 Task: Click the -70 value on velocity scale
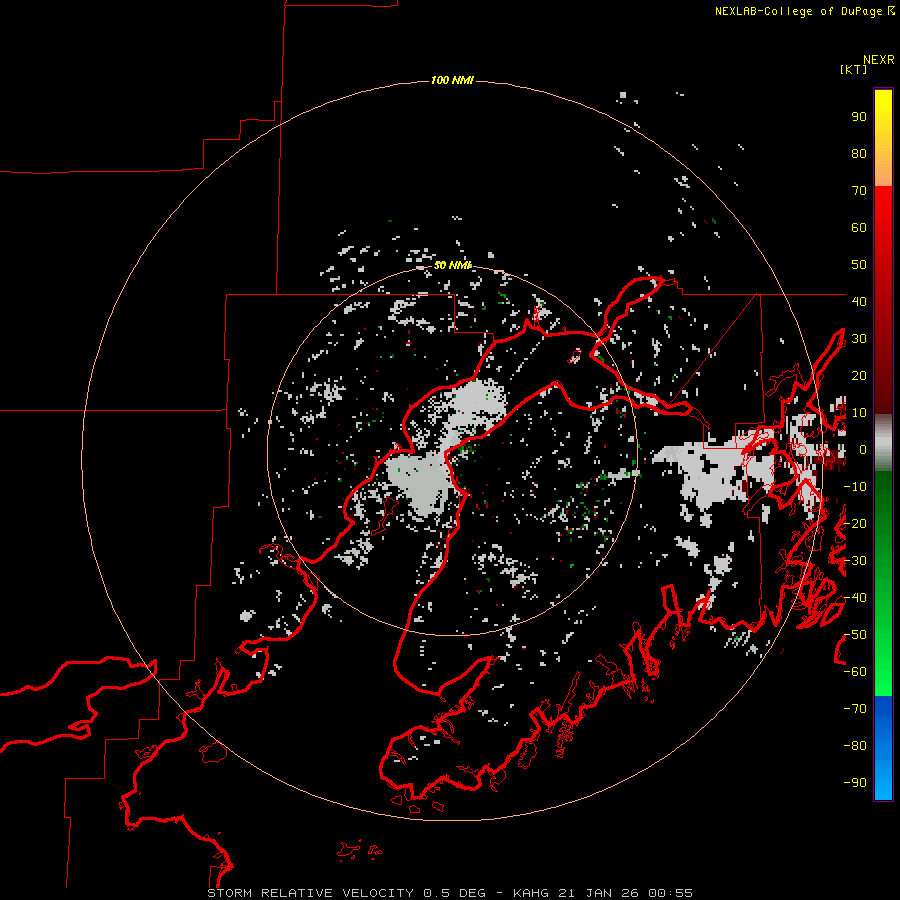point(855,709)
